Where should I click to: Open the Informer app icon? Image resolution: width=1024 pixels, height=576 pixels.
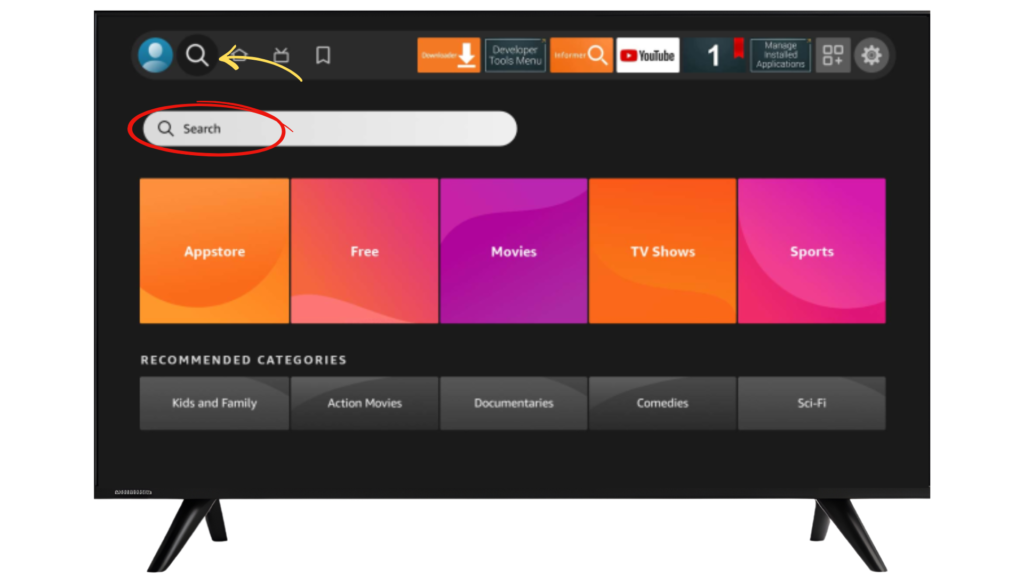coord(581,55)
